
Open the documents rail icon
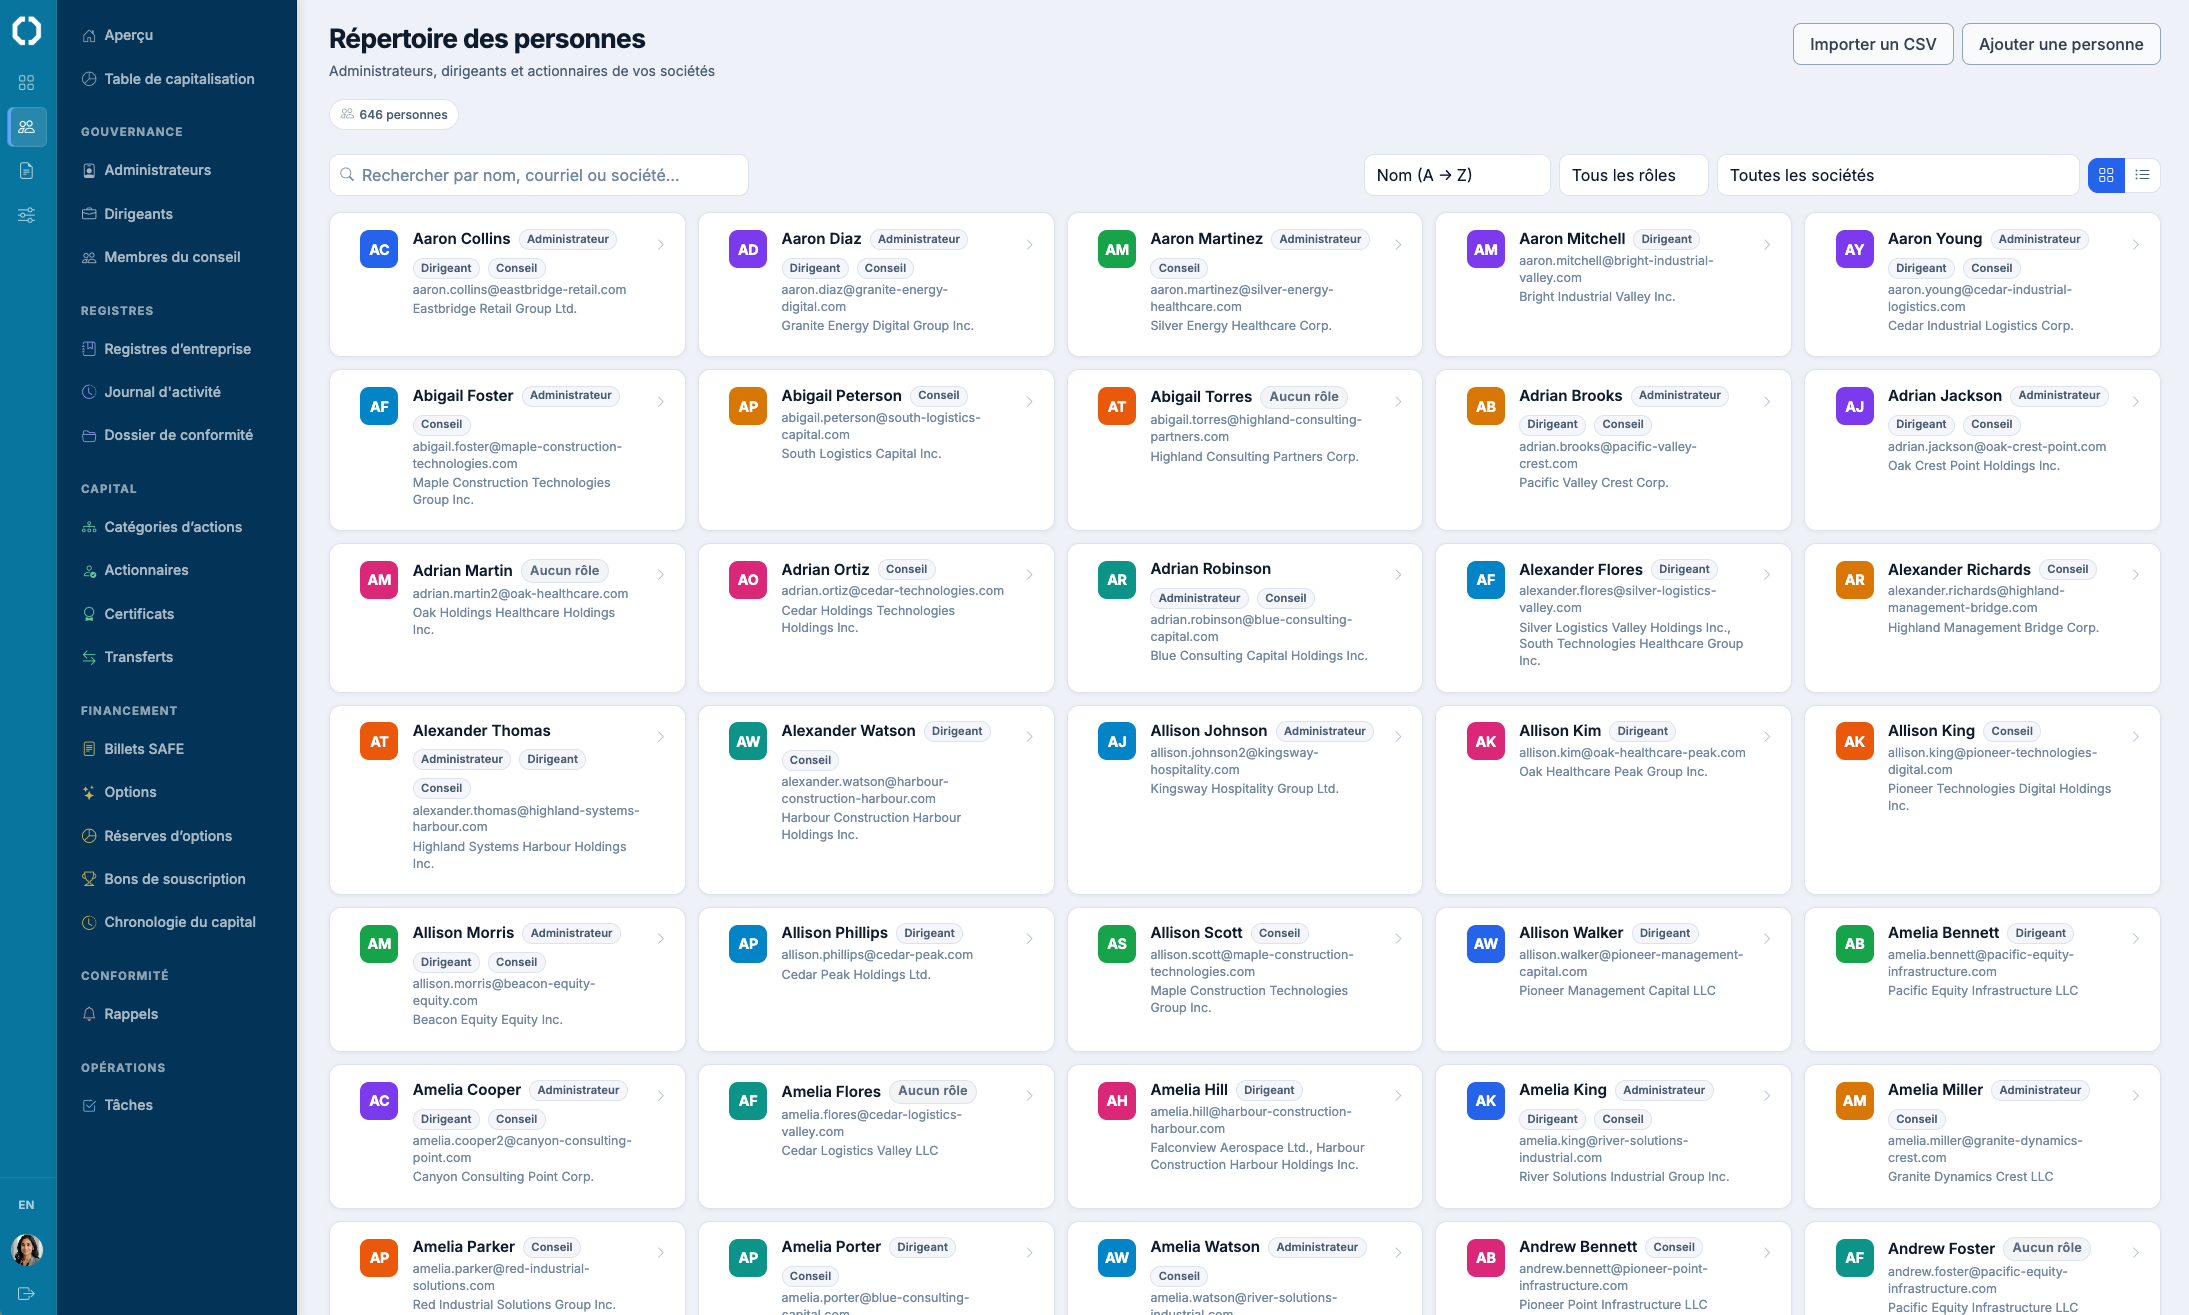(x=27, y=170)
